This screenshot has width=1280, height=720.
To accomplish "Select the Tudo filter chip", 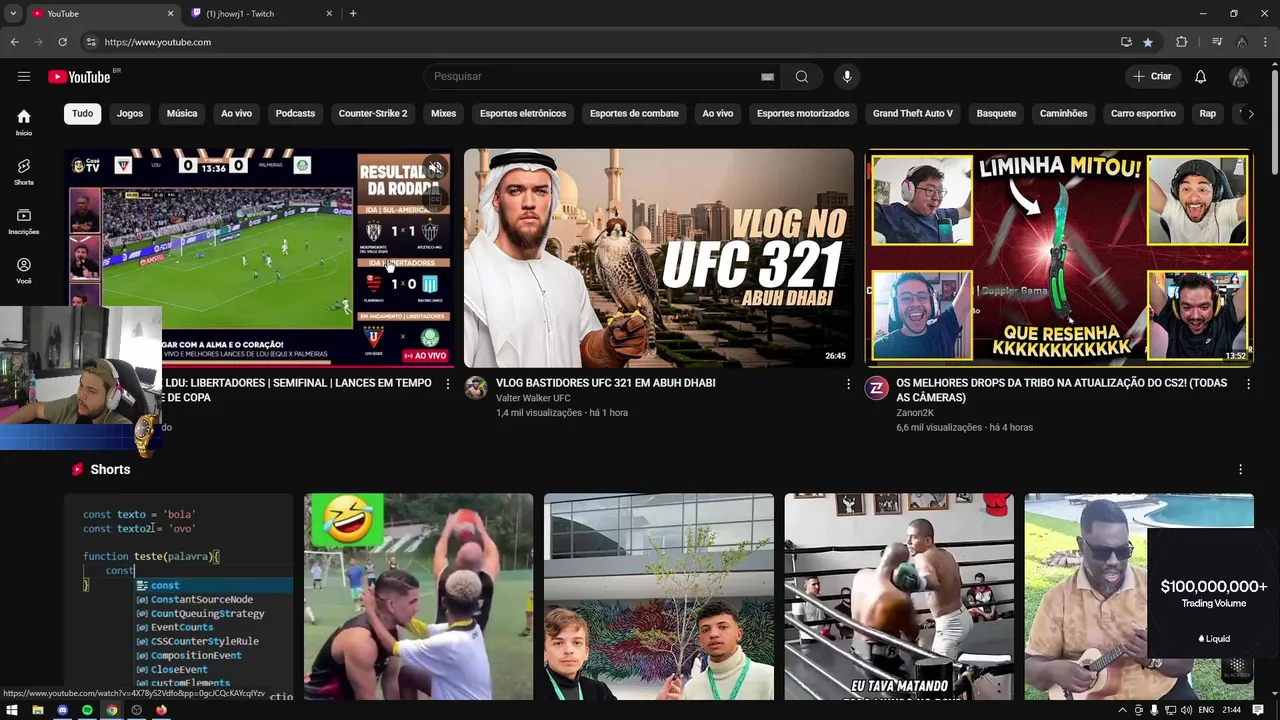I will 83,114.
